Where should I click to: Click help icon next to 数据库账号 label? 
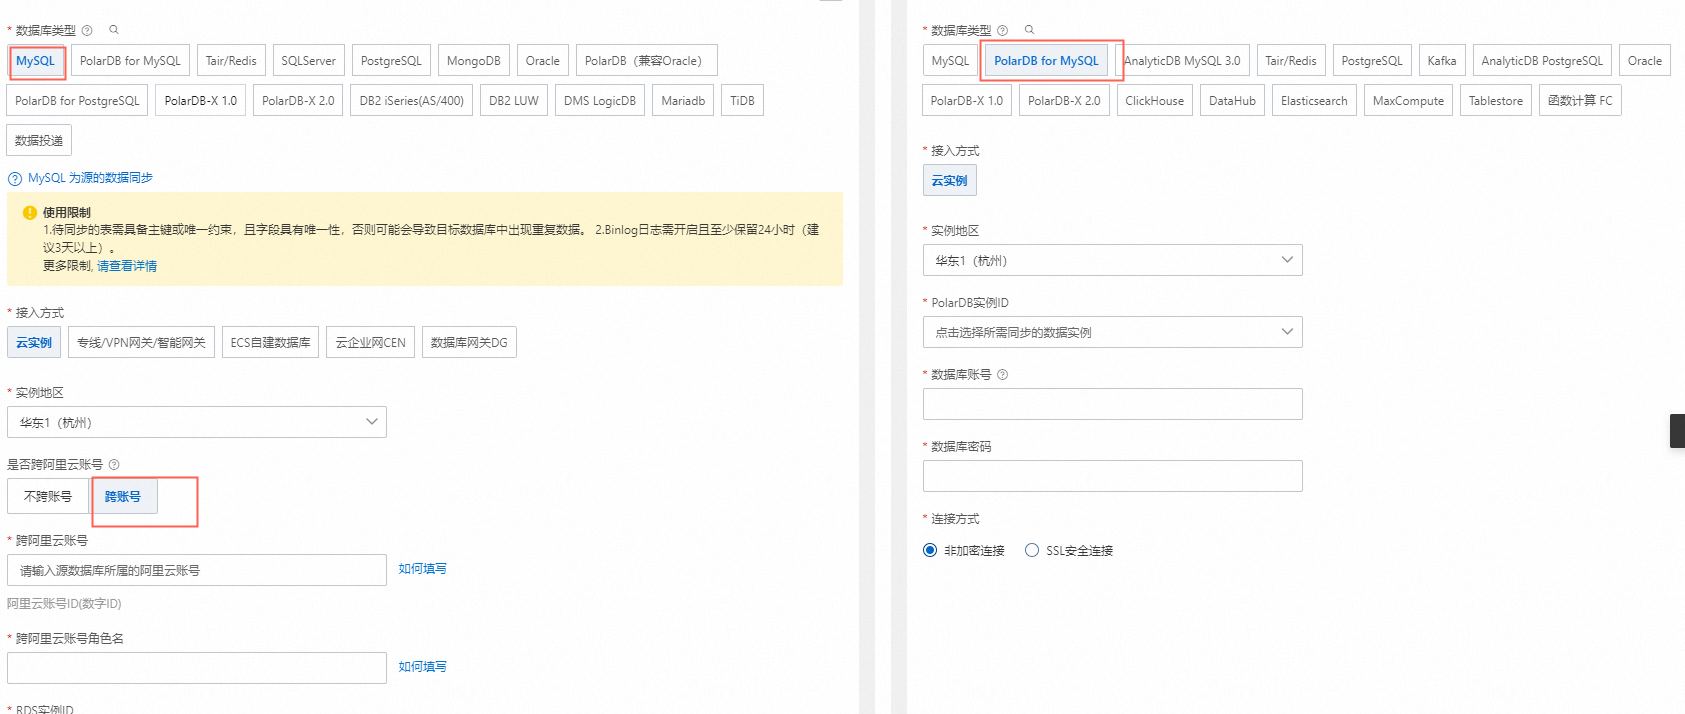pos(1003,374)
